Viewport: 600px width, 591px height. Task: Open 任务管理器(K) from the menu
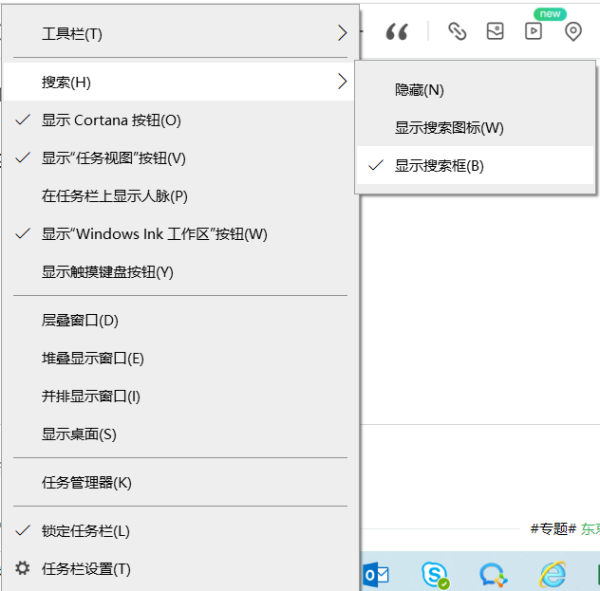pos(178,482)
